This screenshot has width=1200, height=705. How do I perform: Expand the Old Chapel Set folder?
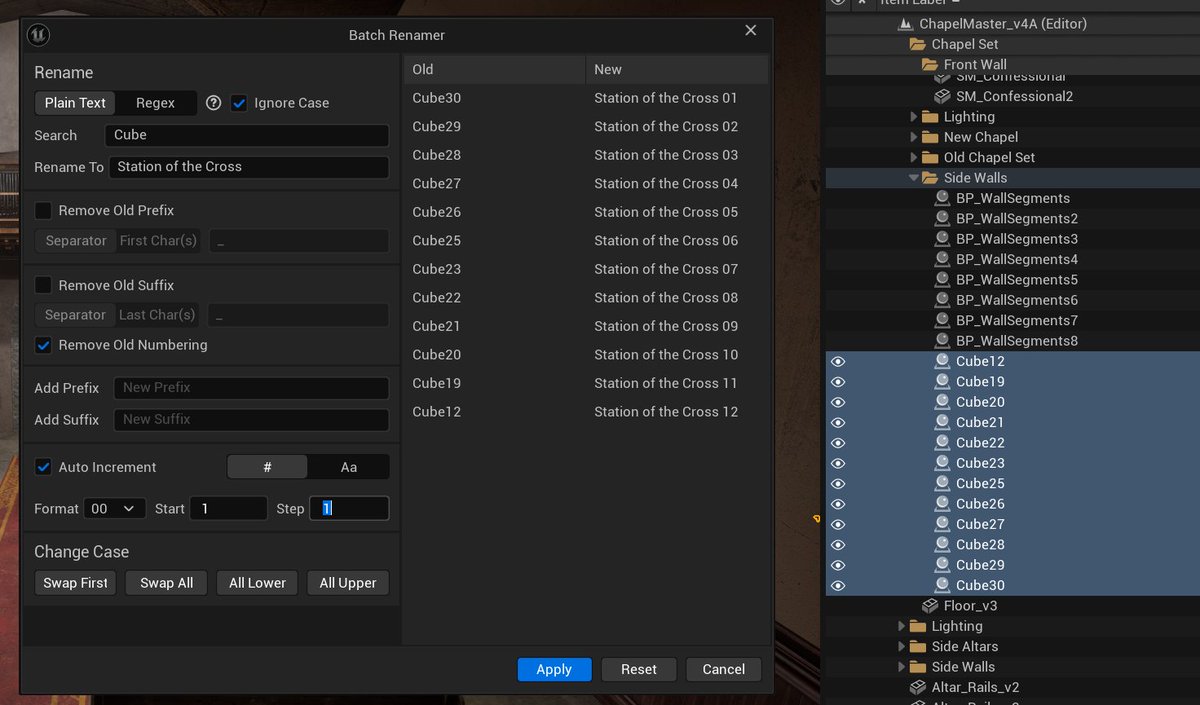tap(914, 157)
